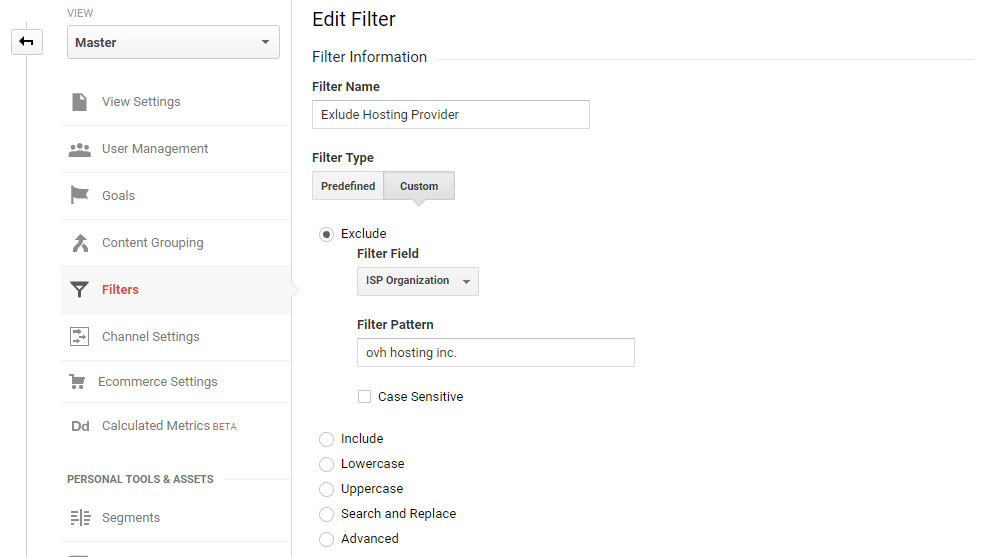Switch to the Custom filter type
This screenshot has width=1005, height=557.
[419, 186]
